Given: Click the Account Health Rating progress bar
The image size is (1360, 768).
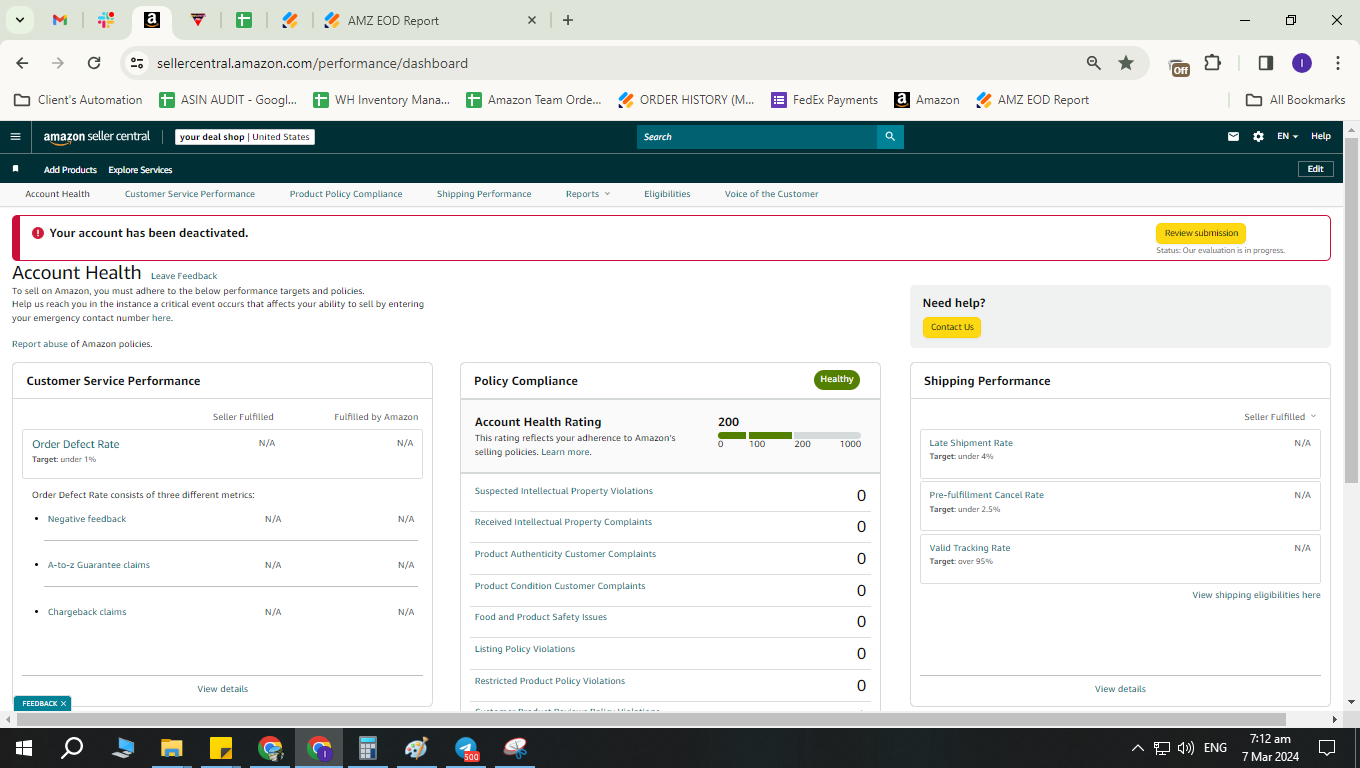Looking at the screenshot, I should click(790, 436).
